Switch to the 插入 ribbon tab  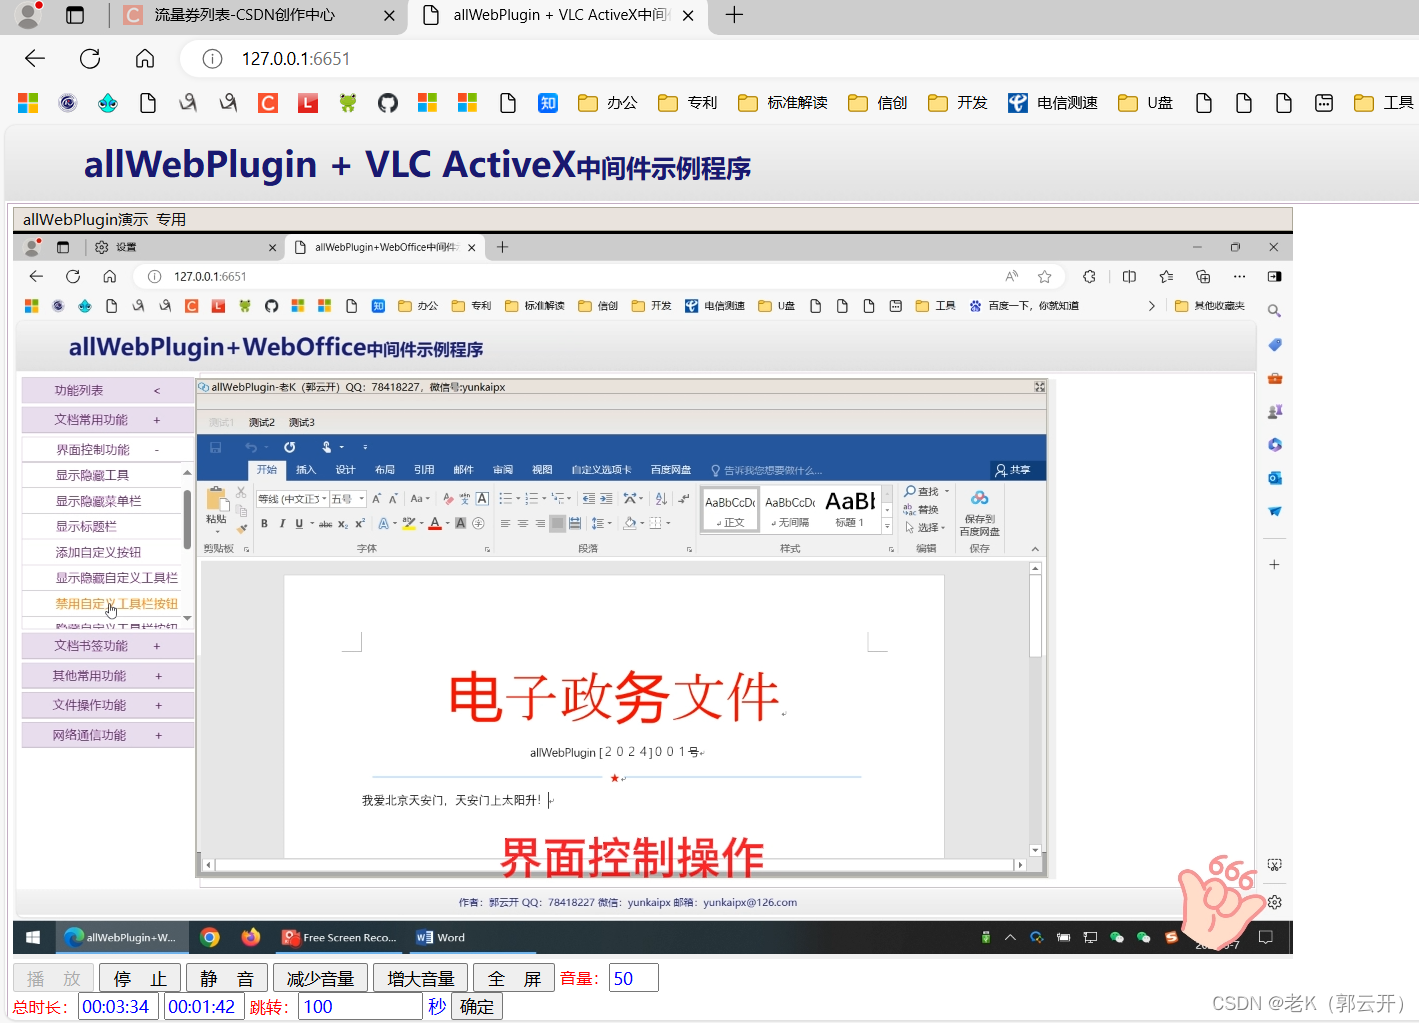[306, 469]
